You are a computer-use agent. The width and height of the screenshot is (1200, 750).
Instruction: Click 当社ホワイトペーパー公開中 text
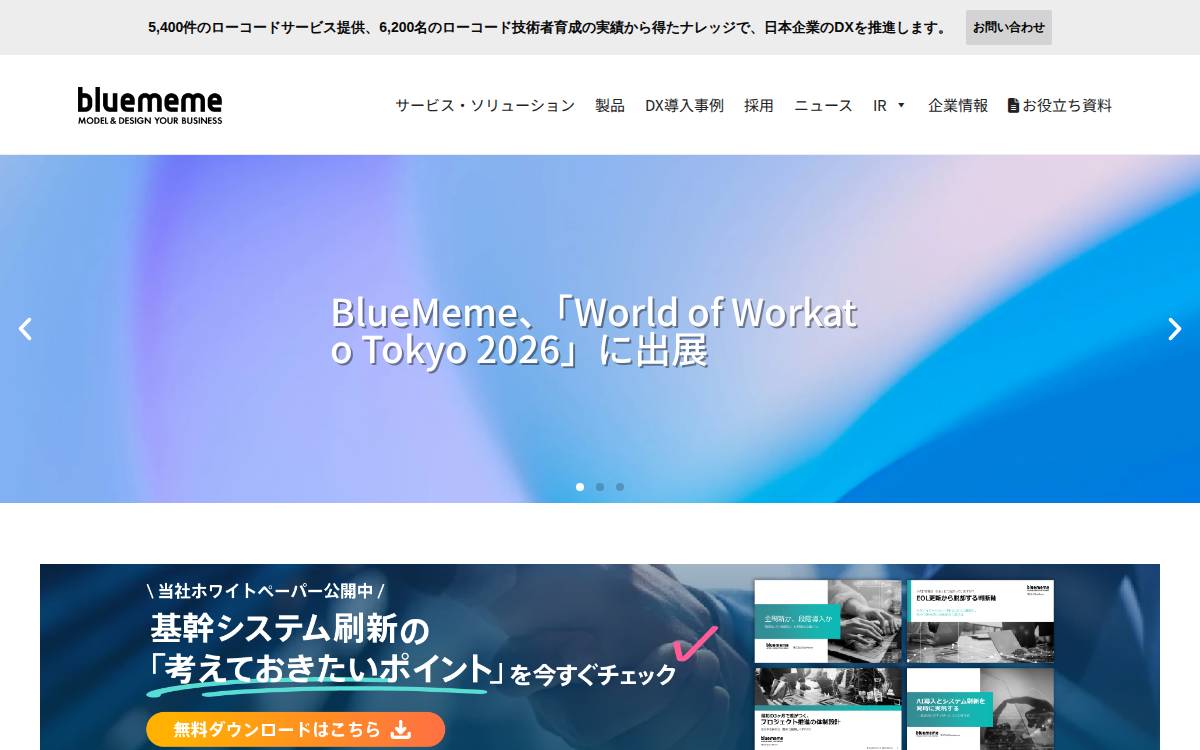click(265, 590)
